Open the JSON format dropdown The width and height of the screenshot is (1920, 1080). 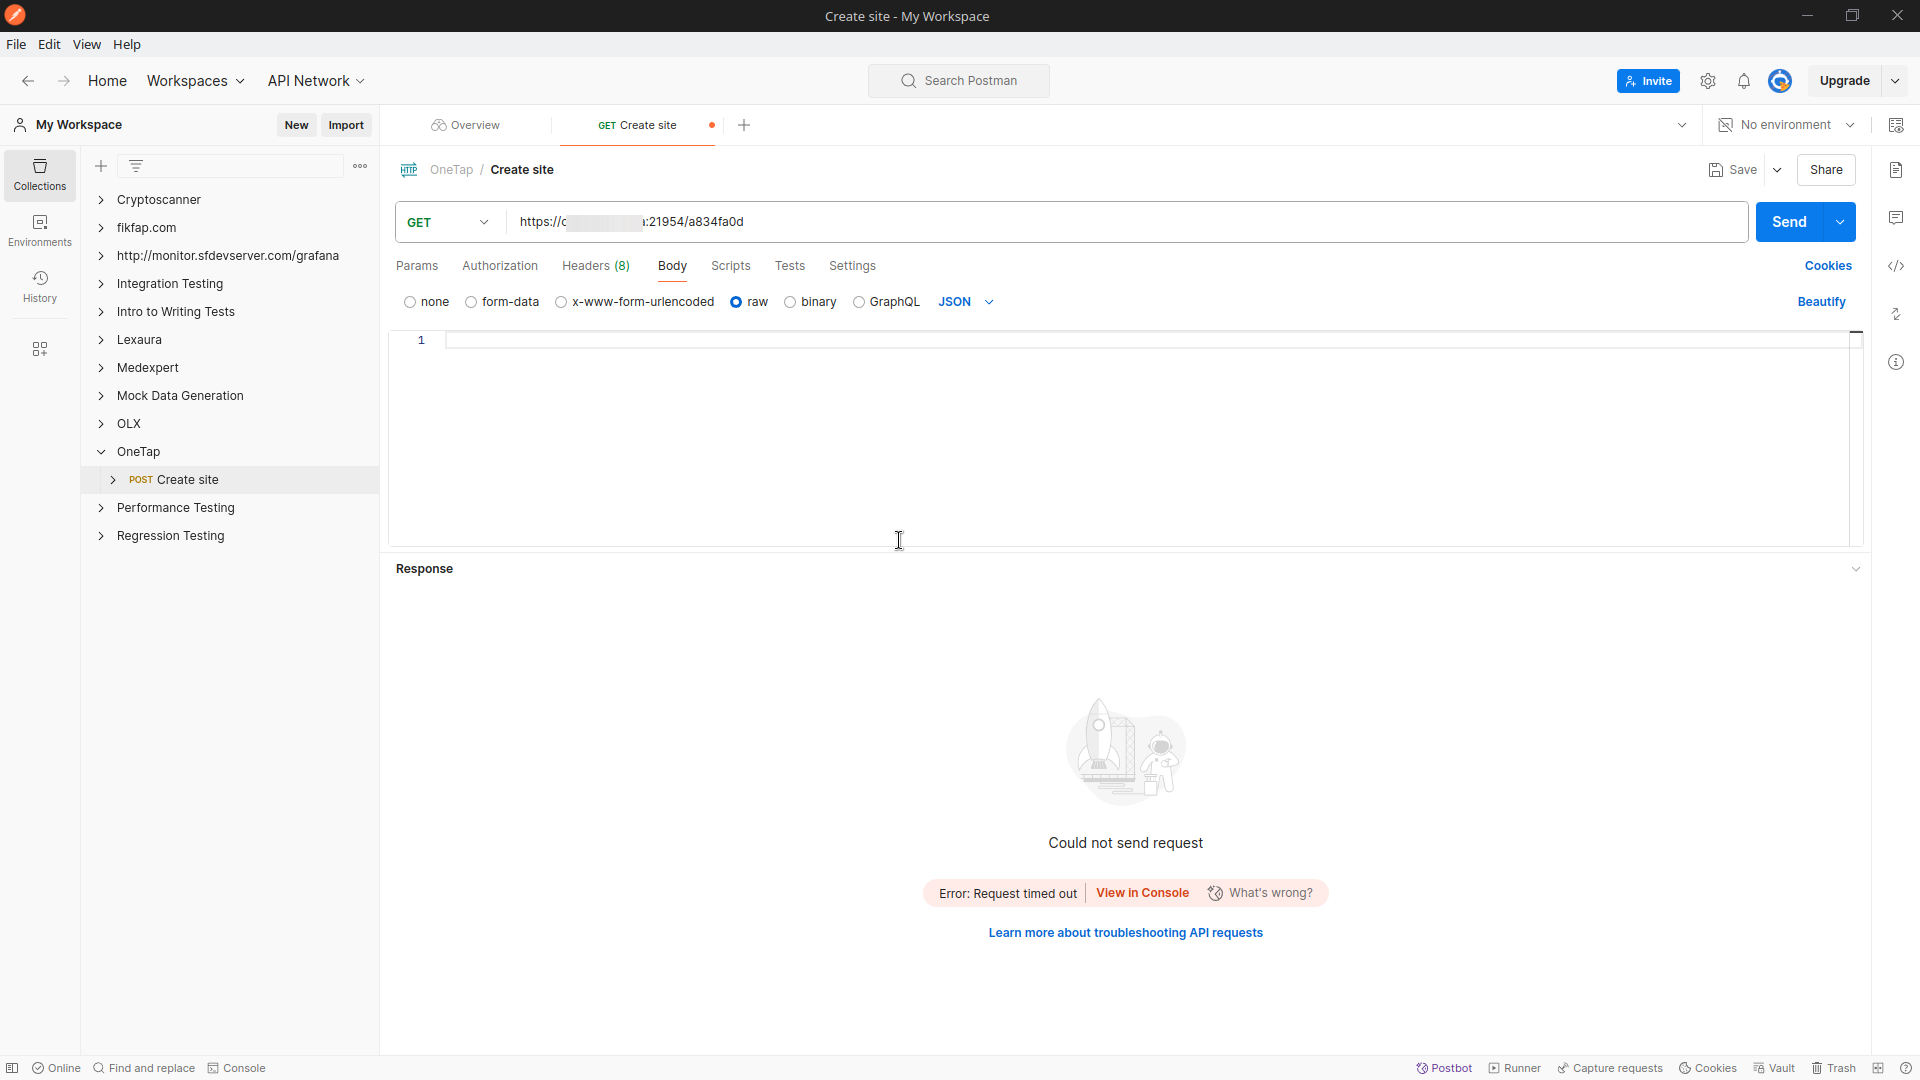pyautogui.click(x=966, y=302)
